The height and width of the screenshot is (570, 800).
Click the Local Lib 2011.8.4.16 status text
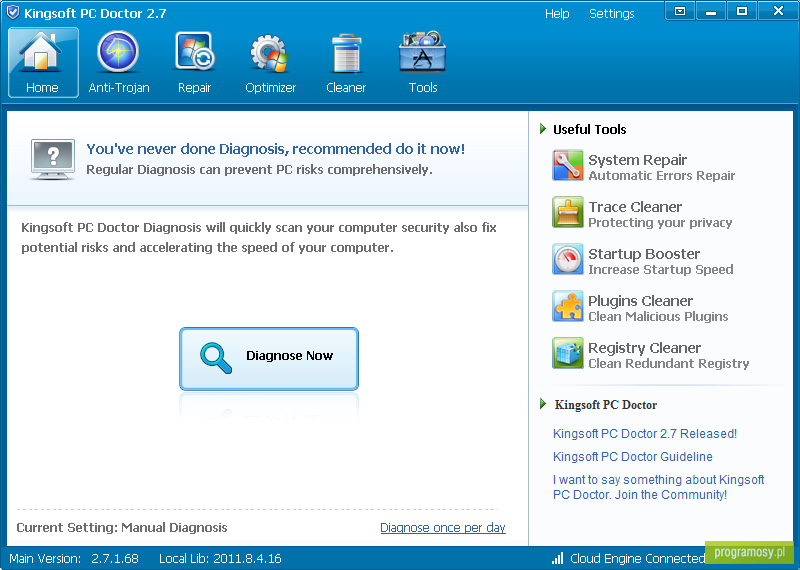pyautogui.click(x=220, y=559)
